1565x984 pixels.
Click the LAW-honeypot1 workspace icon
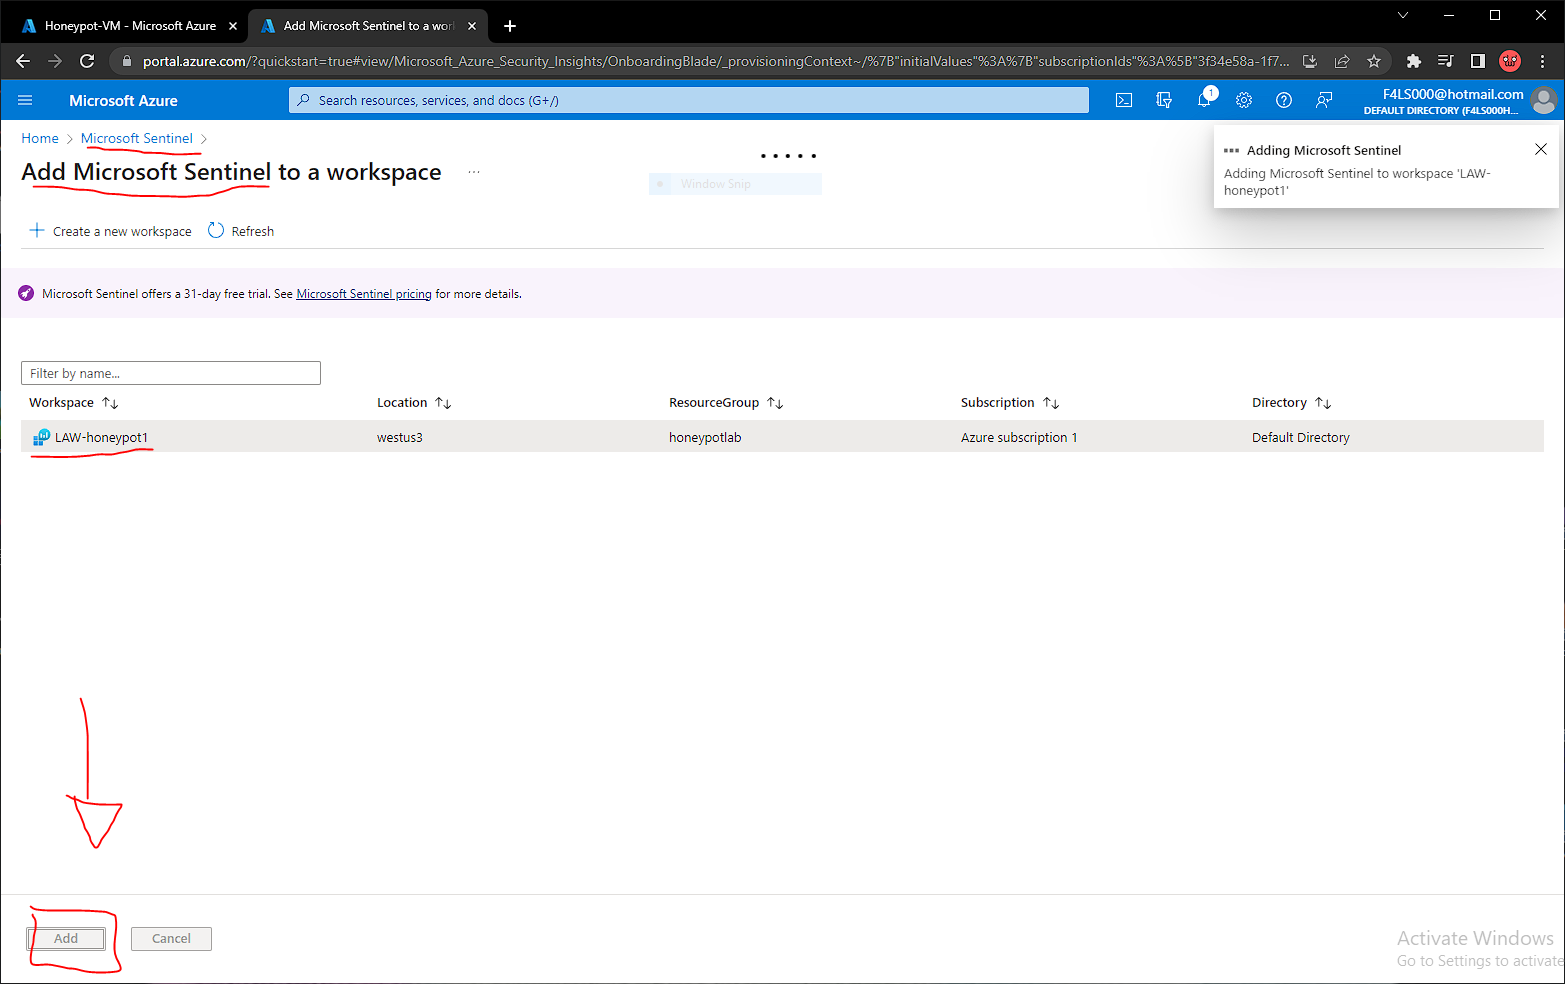click(41, 437)
